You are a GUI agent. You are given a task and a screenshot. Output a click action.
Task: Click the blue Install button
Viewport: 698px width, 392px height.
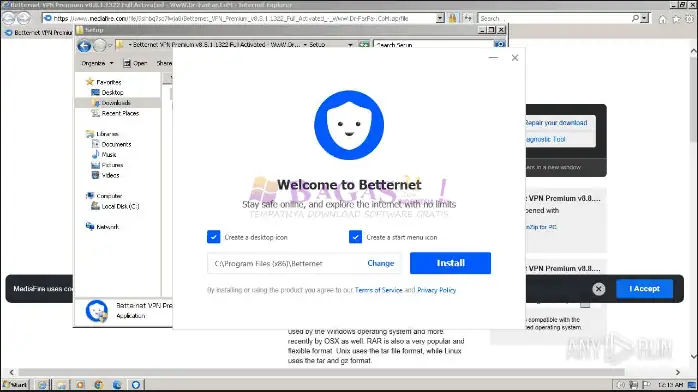450,263
